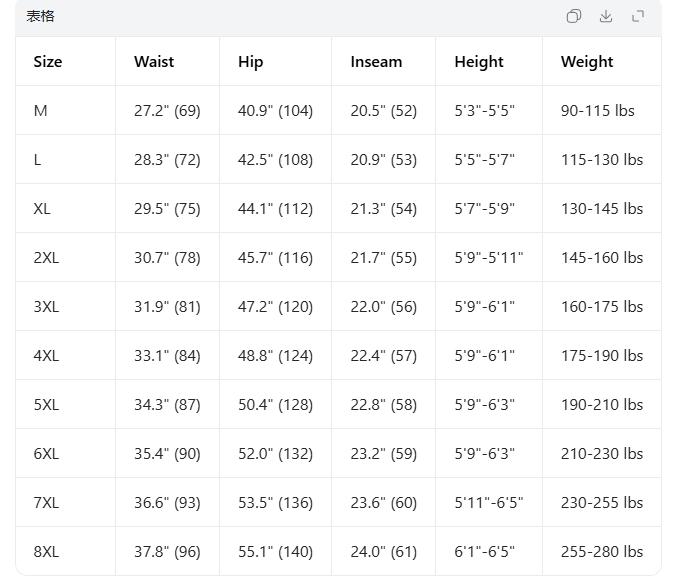Expand the table to fullscreen

(638, 16)
